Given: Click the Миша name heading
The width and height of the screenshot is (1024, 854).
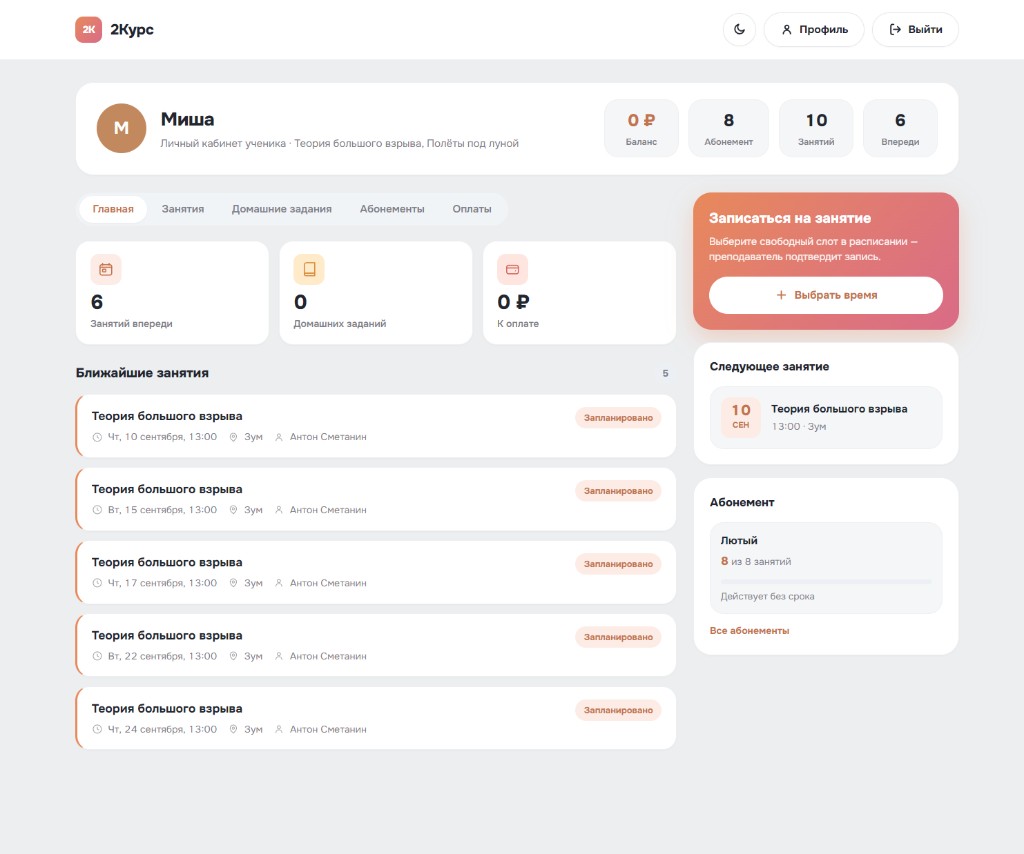Looking at the screenshot, I should point(187,119).
